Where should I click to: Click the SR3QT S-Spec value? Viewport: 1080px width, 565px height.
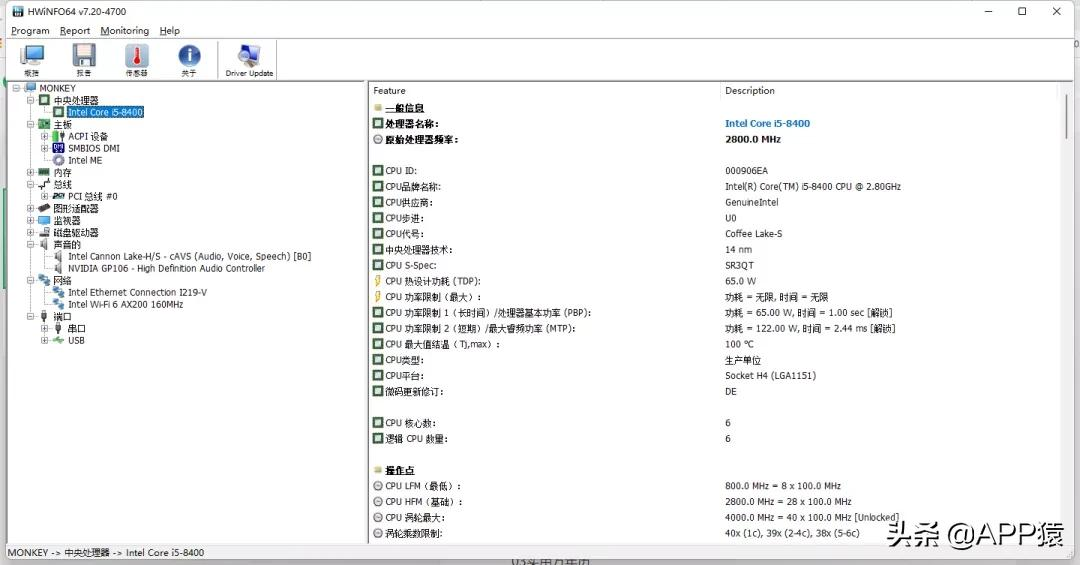click(x=739, y=265)
